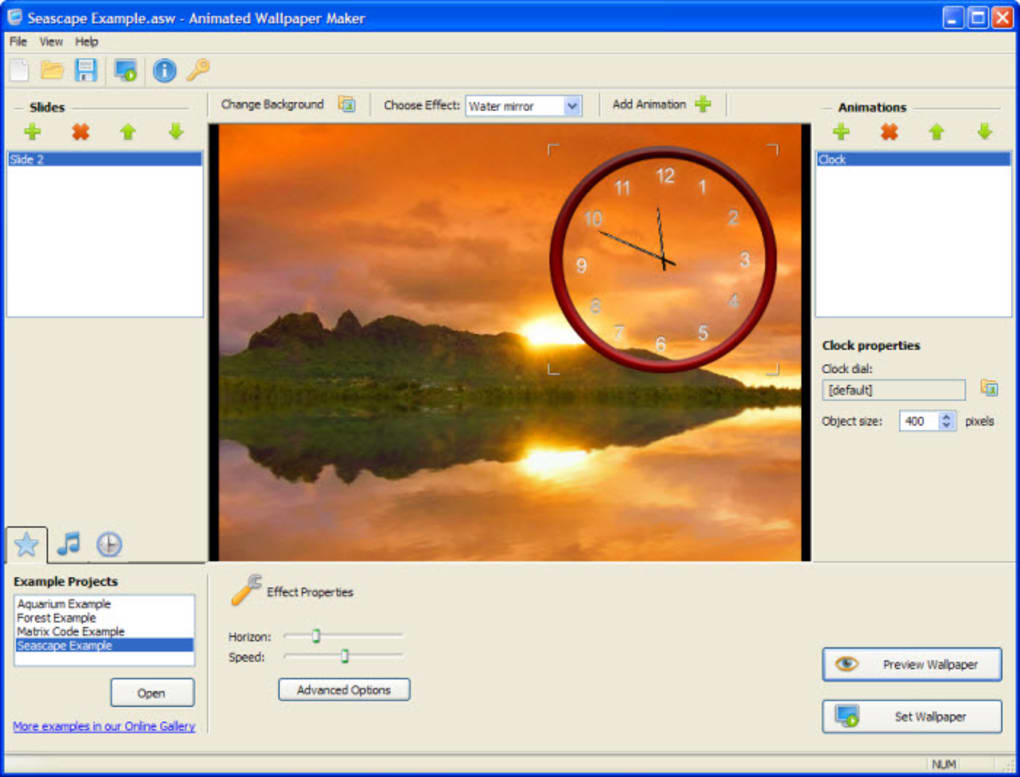This screenshot has width=1020, height=777.
Task: Delete selected slide with red X
Action: pyautogui.click(x=81, y=132)
